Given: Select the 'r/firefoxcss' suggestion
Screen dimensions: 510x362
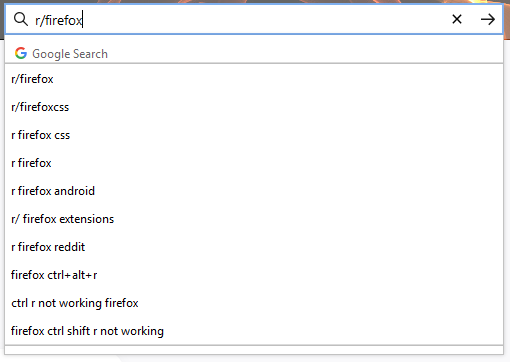Looking at the screenshot, I should pos(254,107).
